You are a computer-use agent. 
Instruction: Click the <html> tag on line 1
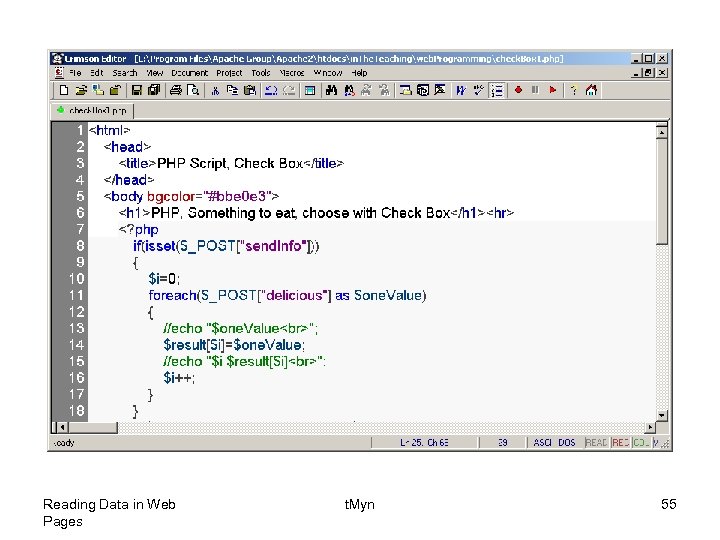[x=109, y=130]
